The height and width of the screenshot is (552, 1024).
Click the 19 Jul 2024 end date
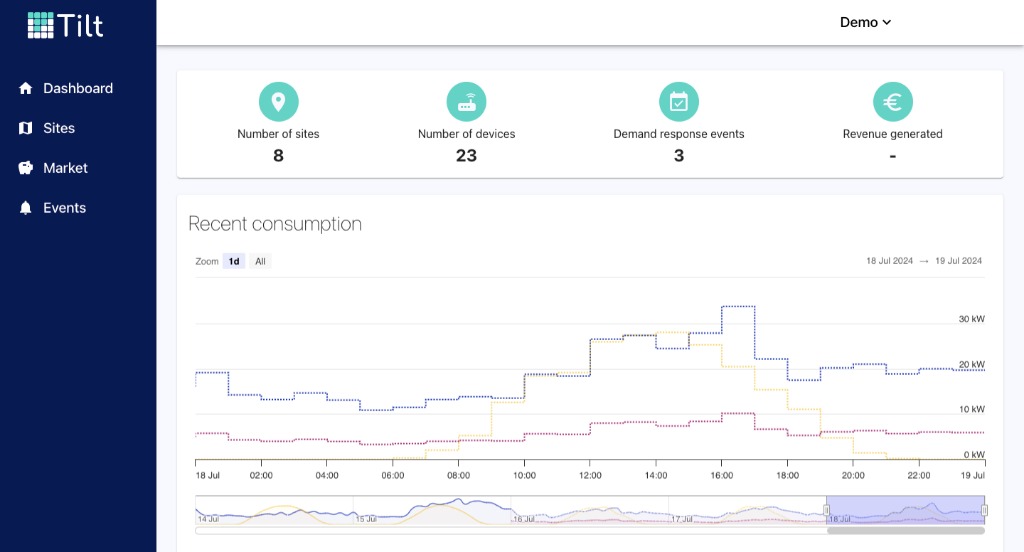(x=958, y=261)
